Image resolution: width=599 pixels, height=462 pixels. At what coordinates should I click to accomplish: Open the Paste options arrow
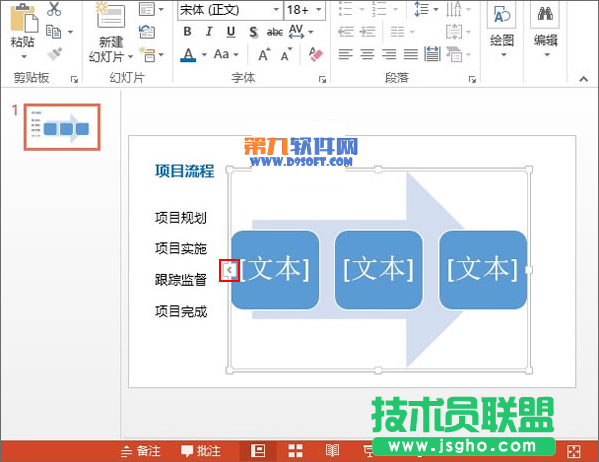pyautogui.click(x=24, y=57)
